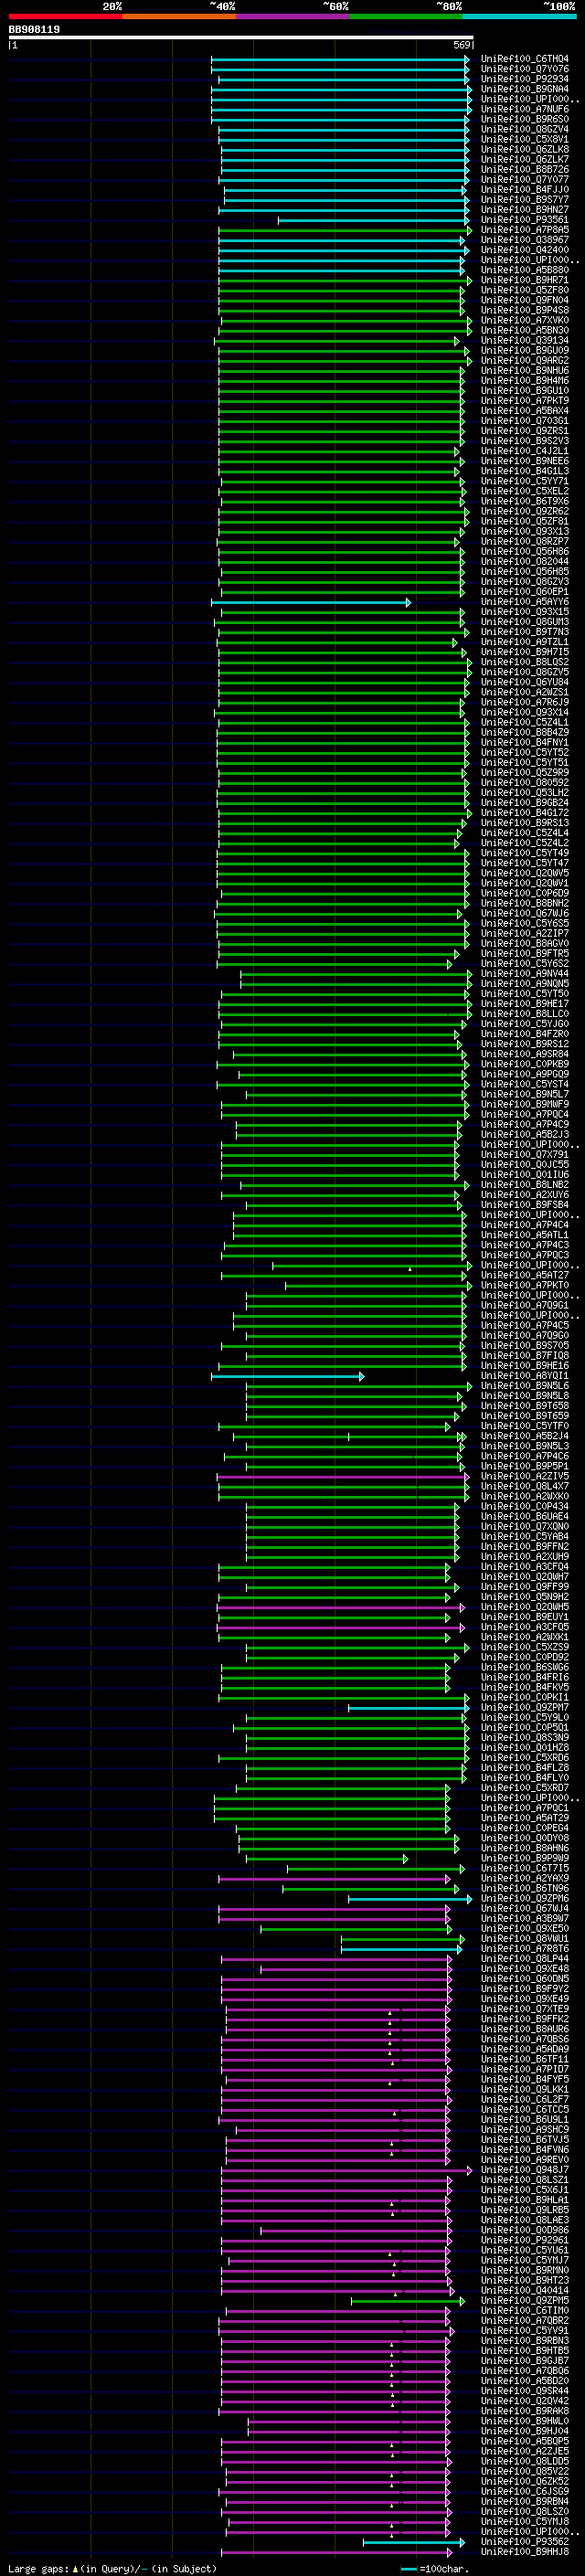Open the UniRef100_P92934 hit
Image resolution: width=585 pixels, height=2576 pixels.
[x=525, y=79]
